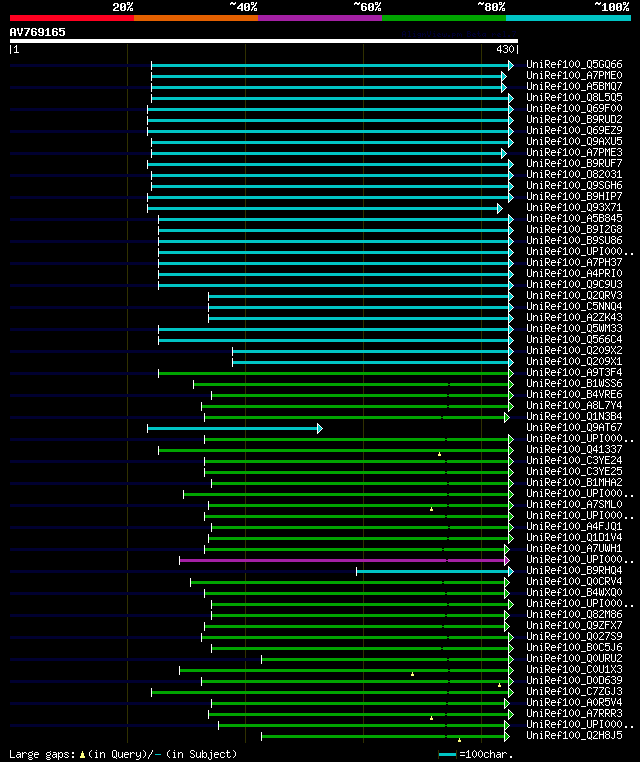Click the red 20% identity legend segment
The image size is (640, 762).
[x=72, y=18]
